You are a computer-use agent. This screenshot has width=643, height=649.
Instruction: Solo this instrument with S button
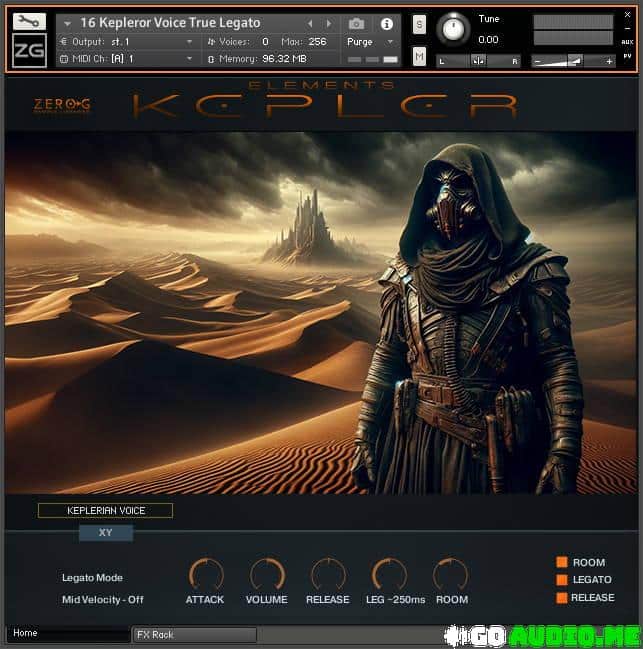(419, 25)
